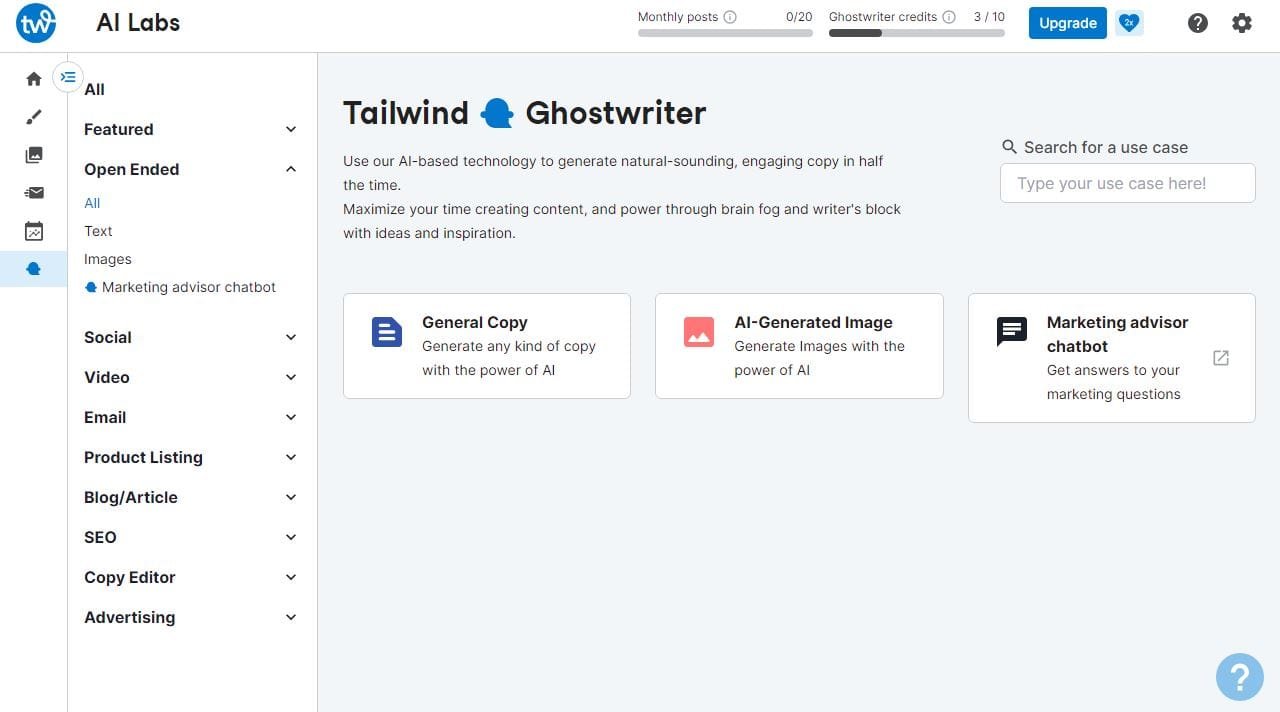Open the brush create tool icon
The width and height of the screenshot is (1280, 712).
(34, 117)
